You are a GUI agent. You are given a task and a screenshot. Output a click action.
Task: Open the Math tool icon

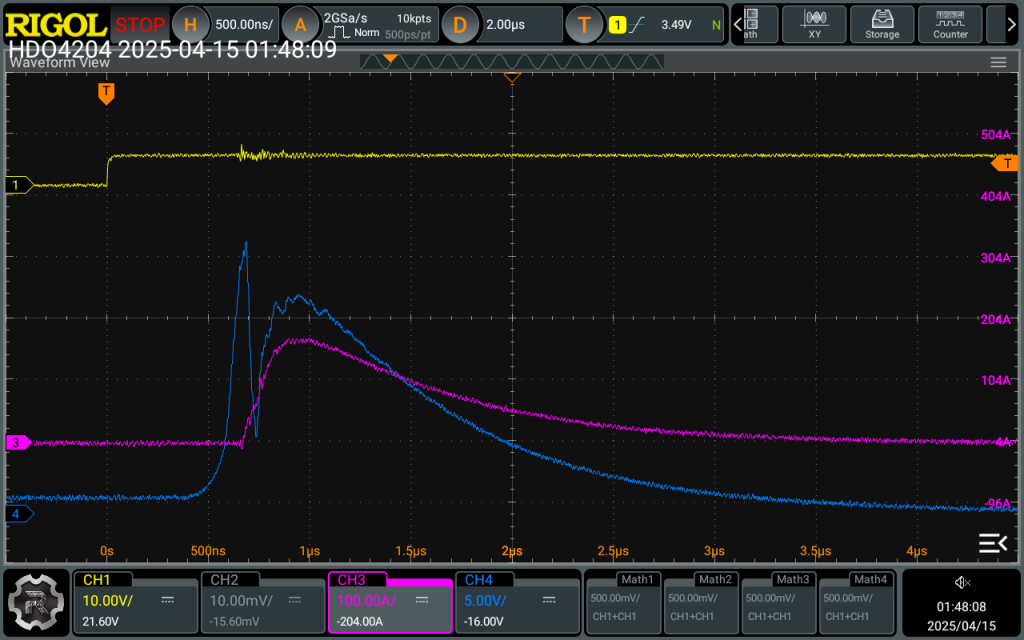tap(751, 25)
